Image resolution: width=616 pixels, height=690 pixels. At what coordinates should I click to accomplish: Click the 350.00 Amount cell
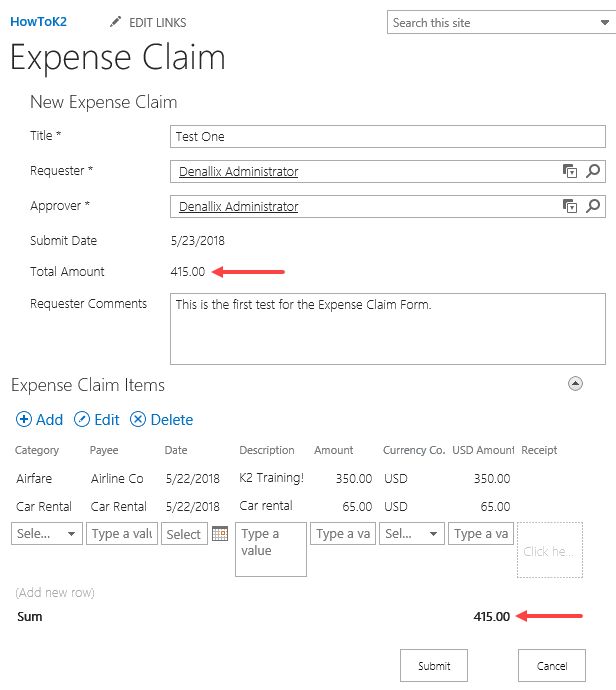pos(354,478)
